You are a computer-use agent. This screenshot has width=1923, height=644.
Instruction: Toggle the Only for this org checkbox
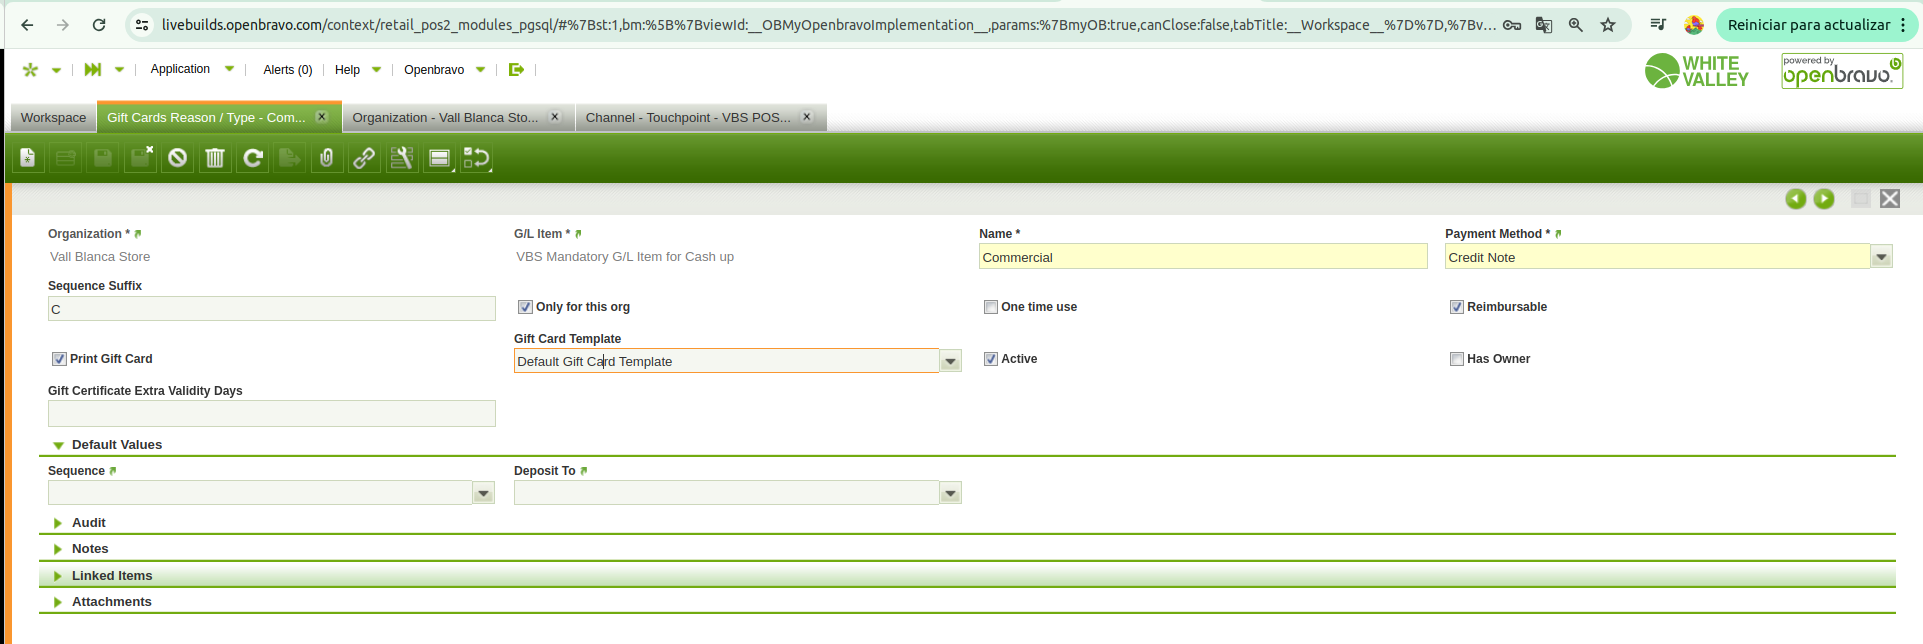tap(525, 307)
